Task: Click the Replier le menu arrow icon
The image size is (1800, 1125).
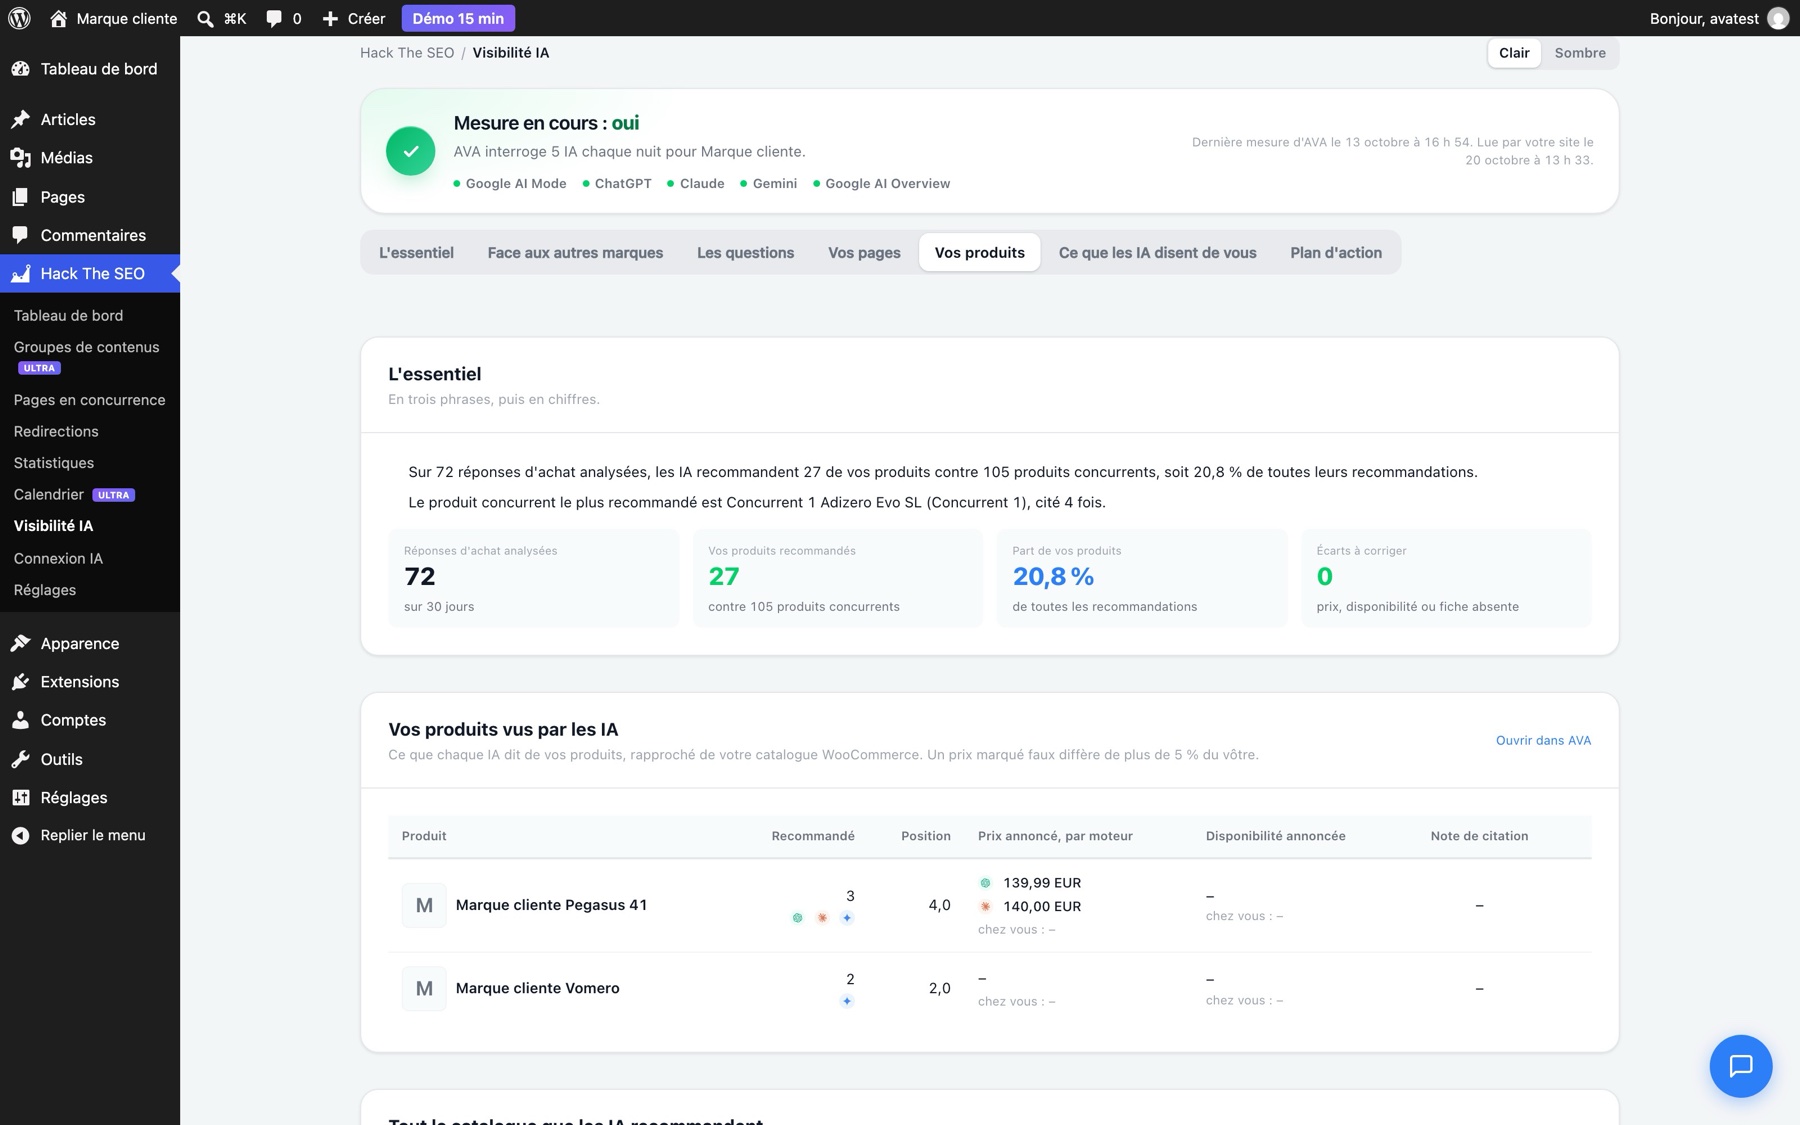Action: [x=20, y=835]
